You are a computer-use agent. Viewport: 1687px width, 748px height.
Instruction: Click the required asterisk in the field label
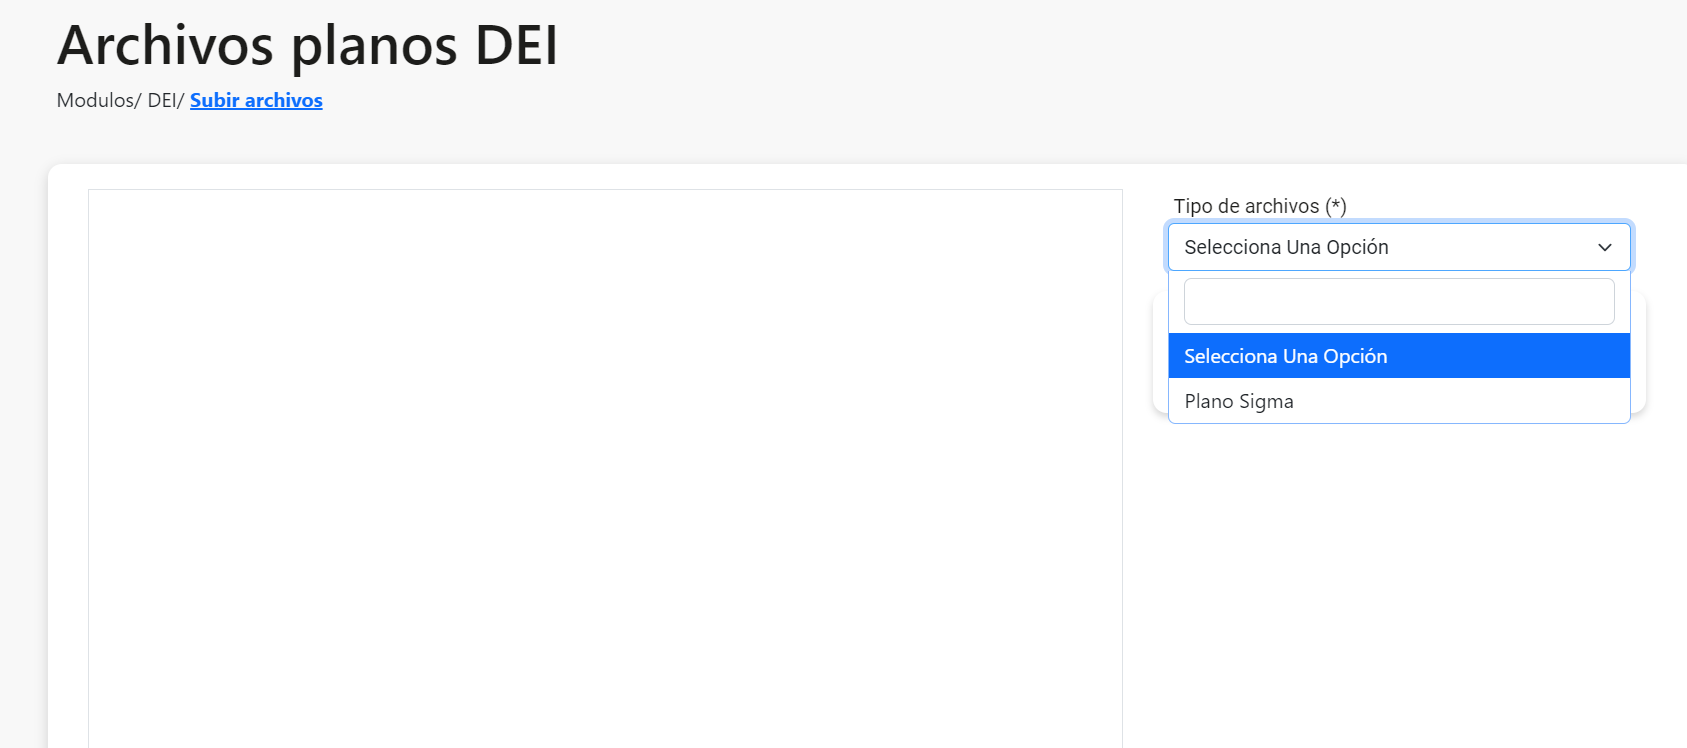pos(1336,205)
